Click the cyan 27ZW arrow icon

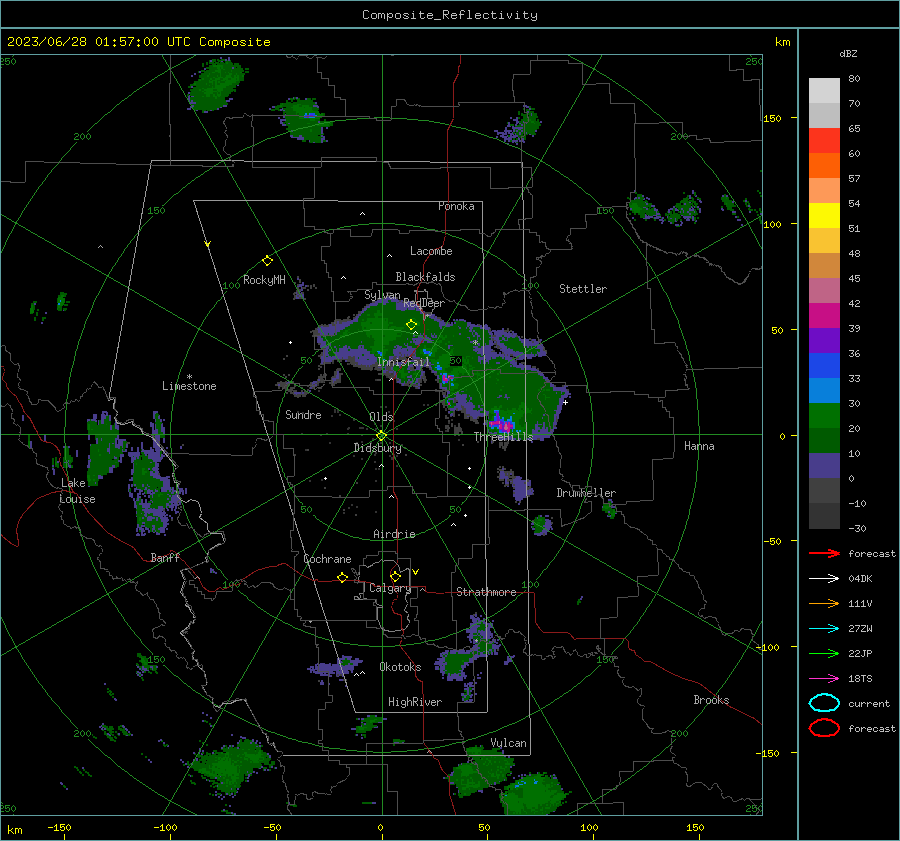pos(824,629)
